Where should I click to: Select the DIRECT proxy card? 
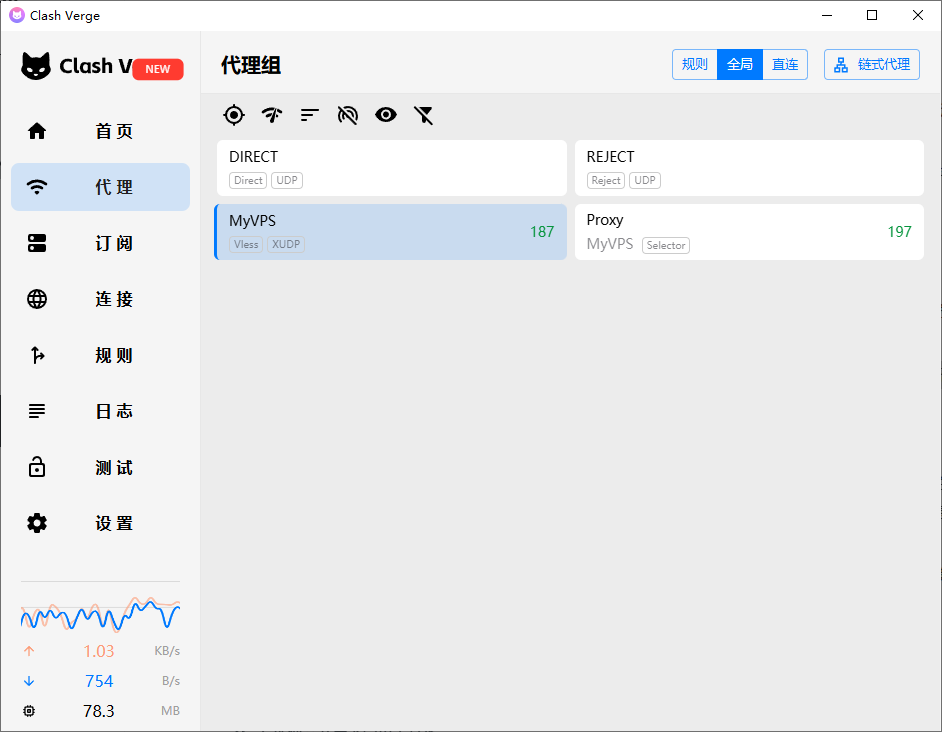point(392,168)
